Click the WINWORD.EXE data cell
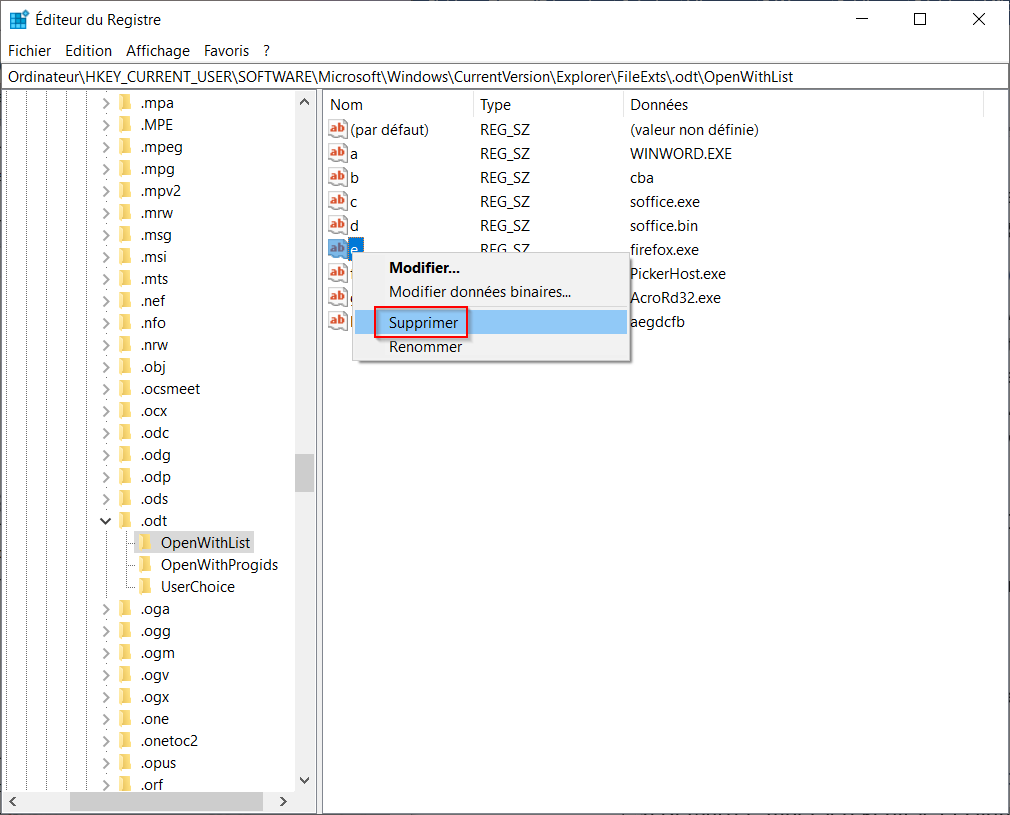The image size is (1010, 815). 681,153
